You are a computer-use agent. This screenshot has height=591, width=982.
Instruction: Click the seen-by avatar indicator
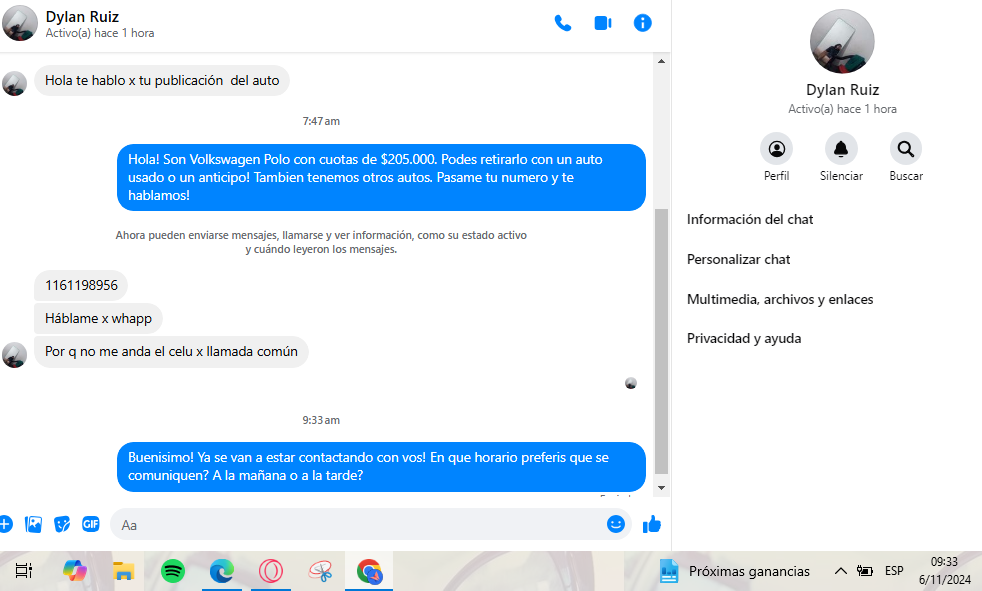tap(631, 383)
